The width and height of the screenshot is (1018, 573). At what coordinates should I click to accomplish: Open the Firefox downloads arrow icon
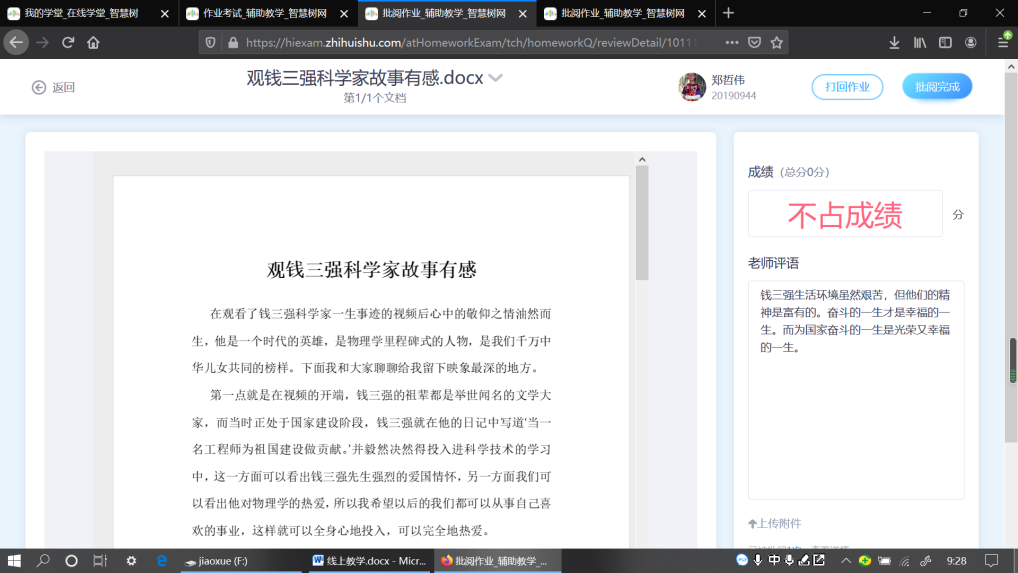tap(894, 43)
